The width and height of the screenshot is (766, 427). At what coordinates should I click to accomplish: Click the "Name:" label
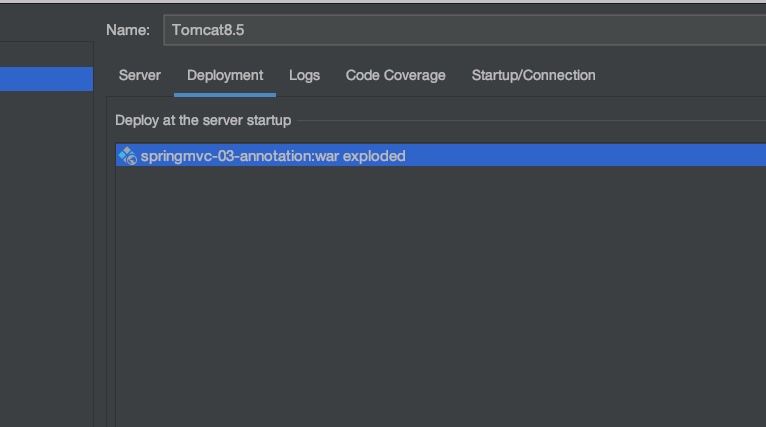click(128, 30)
